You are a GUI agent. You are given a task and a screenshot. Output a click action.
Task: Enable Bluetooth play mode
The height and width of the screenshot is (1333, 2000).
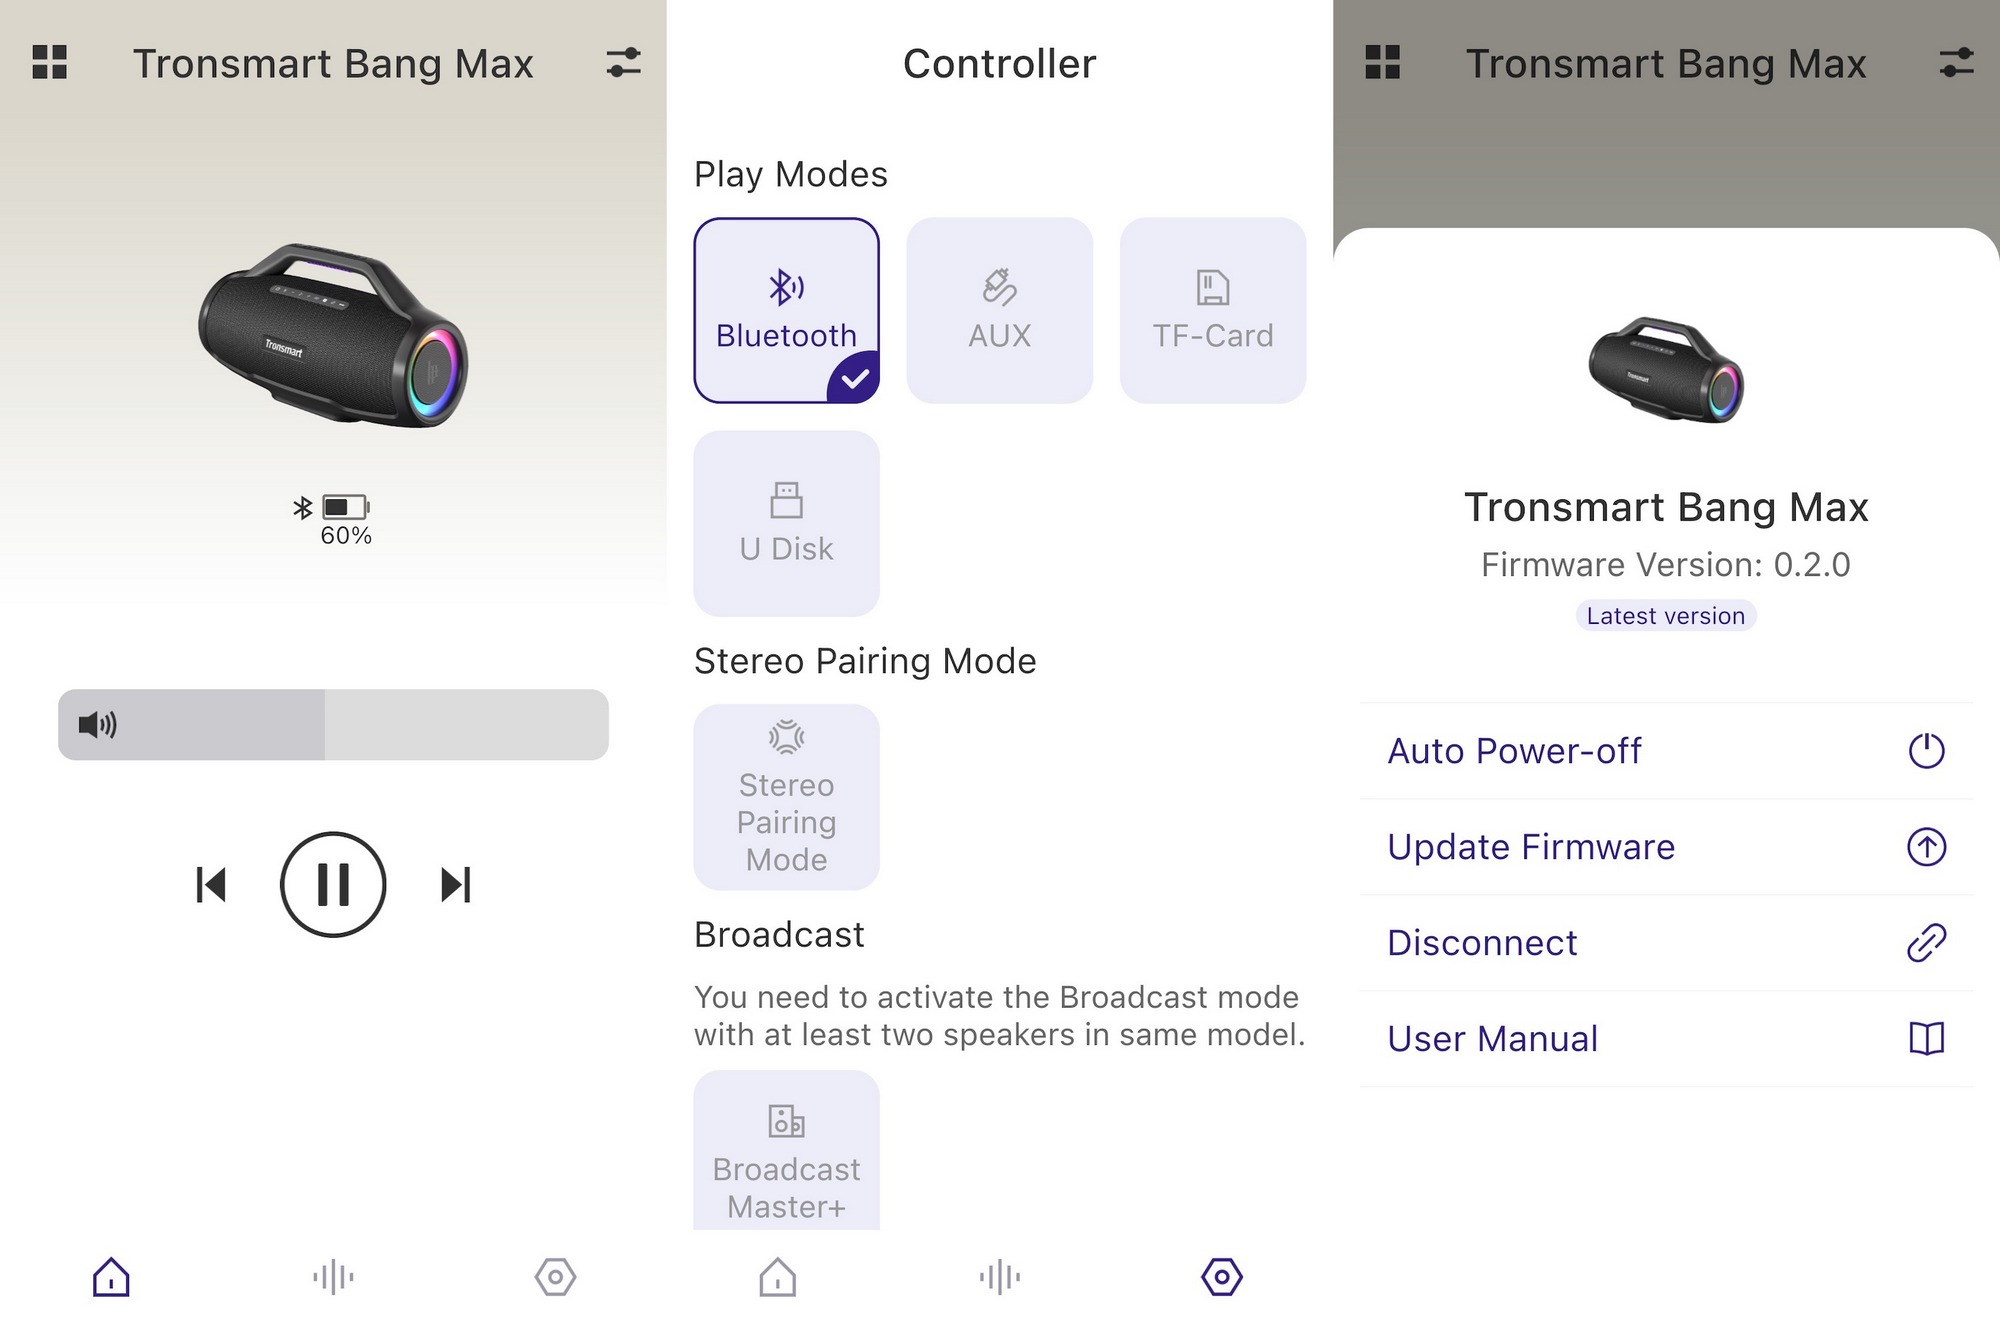786,308
